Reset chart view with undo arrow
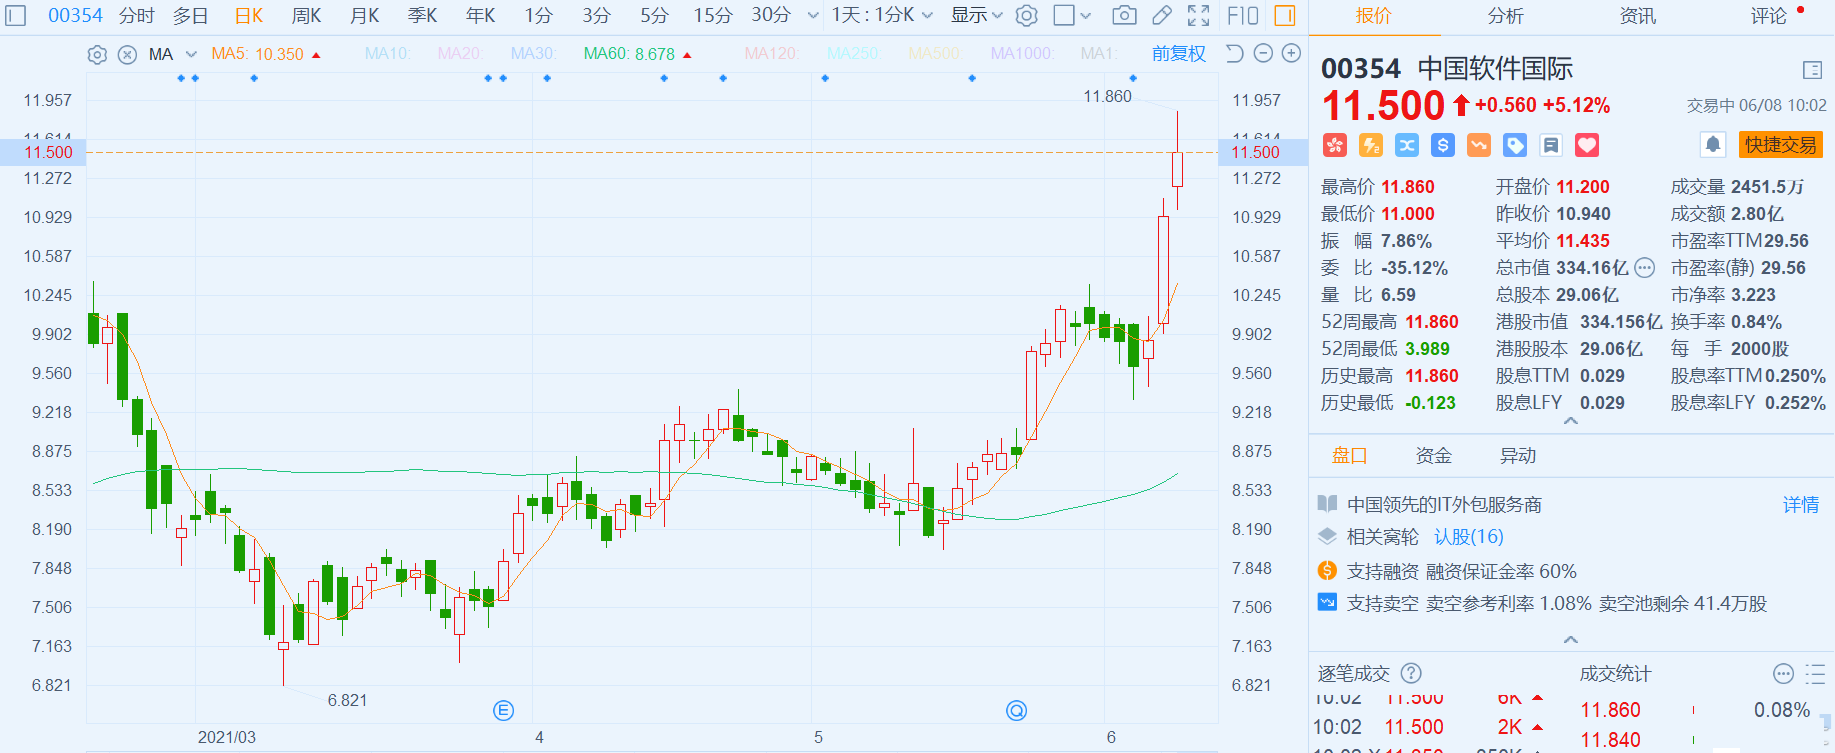1835x753 pixels. [x=1234, y=53]
